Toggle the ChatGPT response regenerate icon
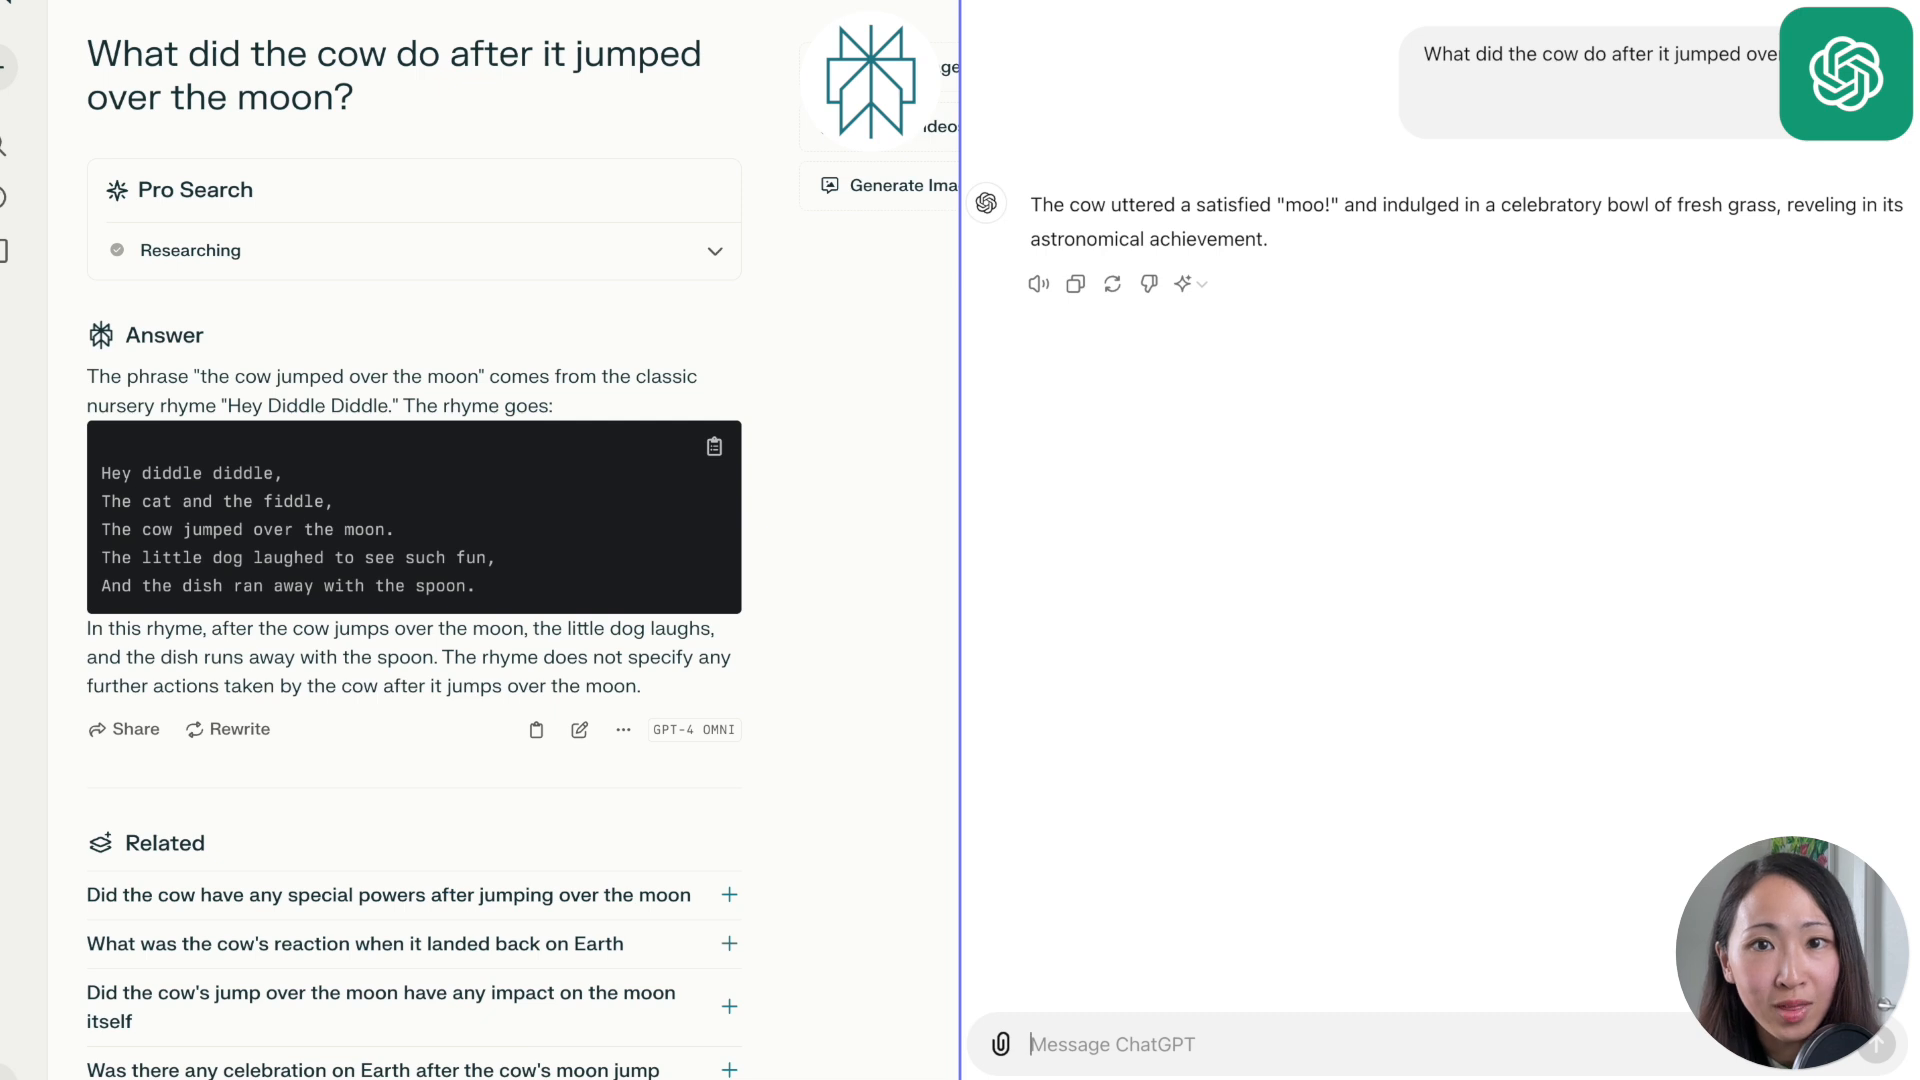The image size is (1920, 1080). pyautogui.click(x=1113, y=284)
